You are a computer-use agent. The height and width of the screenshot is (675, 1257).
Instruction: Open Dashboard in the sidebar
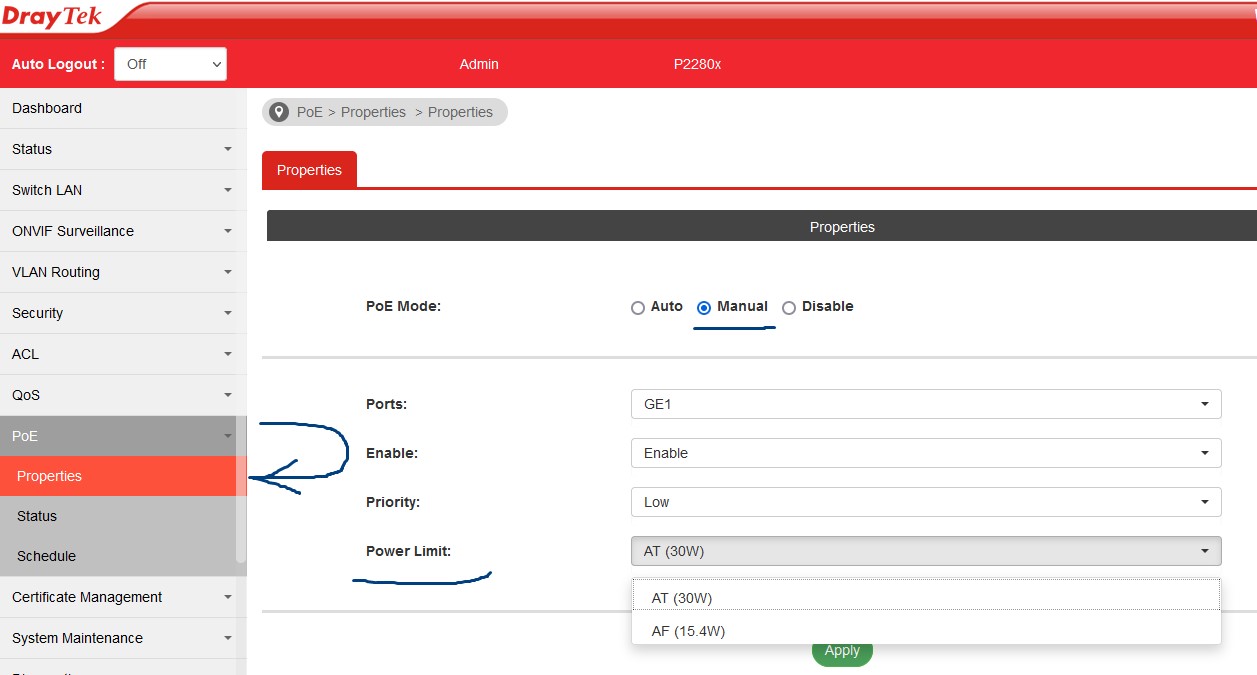click(47, 108)
